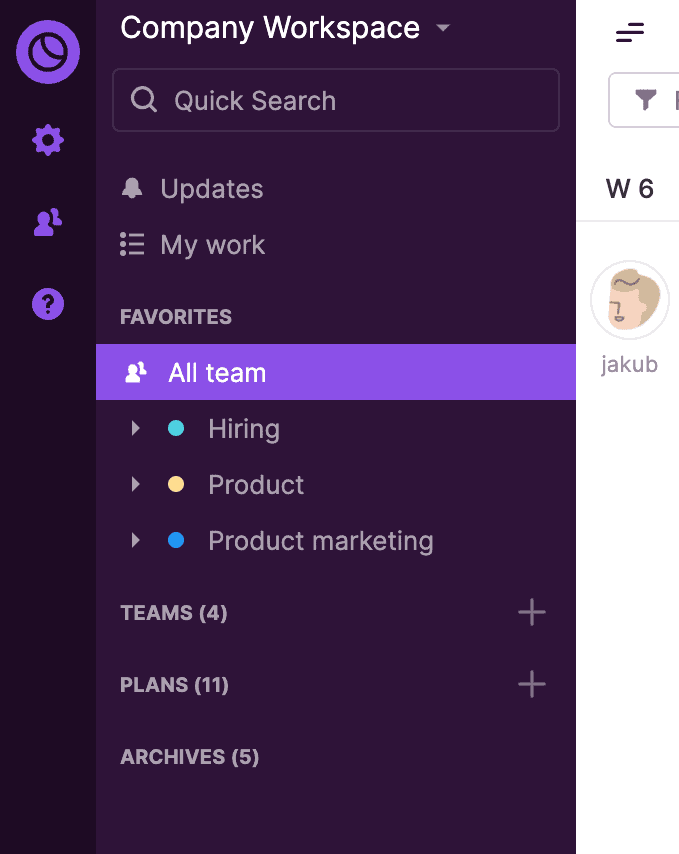This screenshot has width=679, height=854.
Task: Expand the Product marketing arrow
Action: [136, 541]
